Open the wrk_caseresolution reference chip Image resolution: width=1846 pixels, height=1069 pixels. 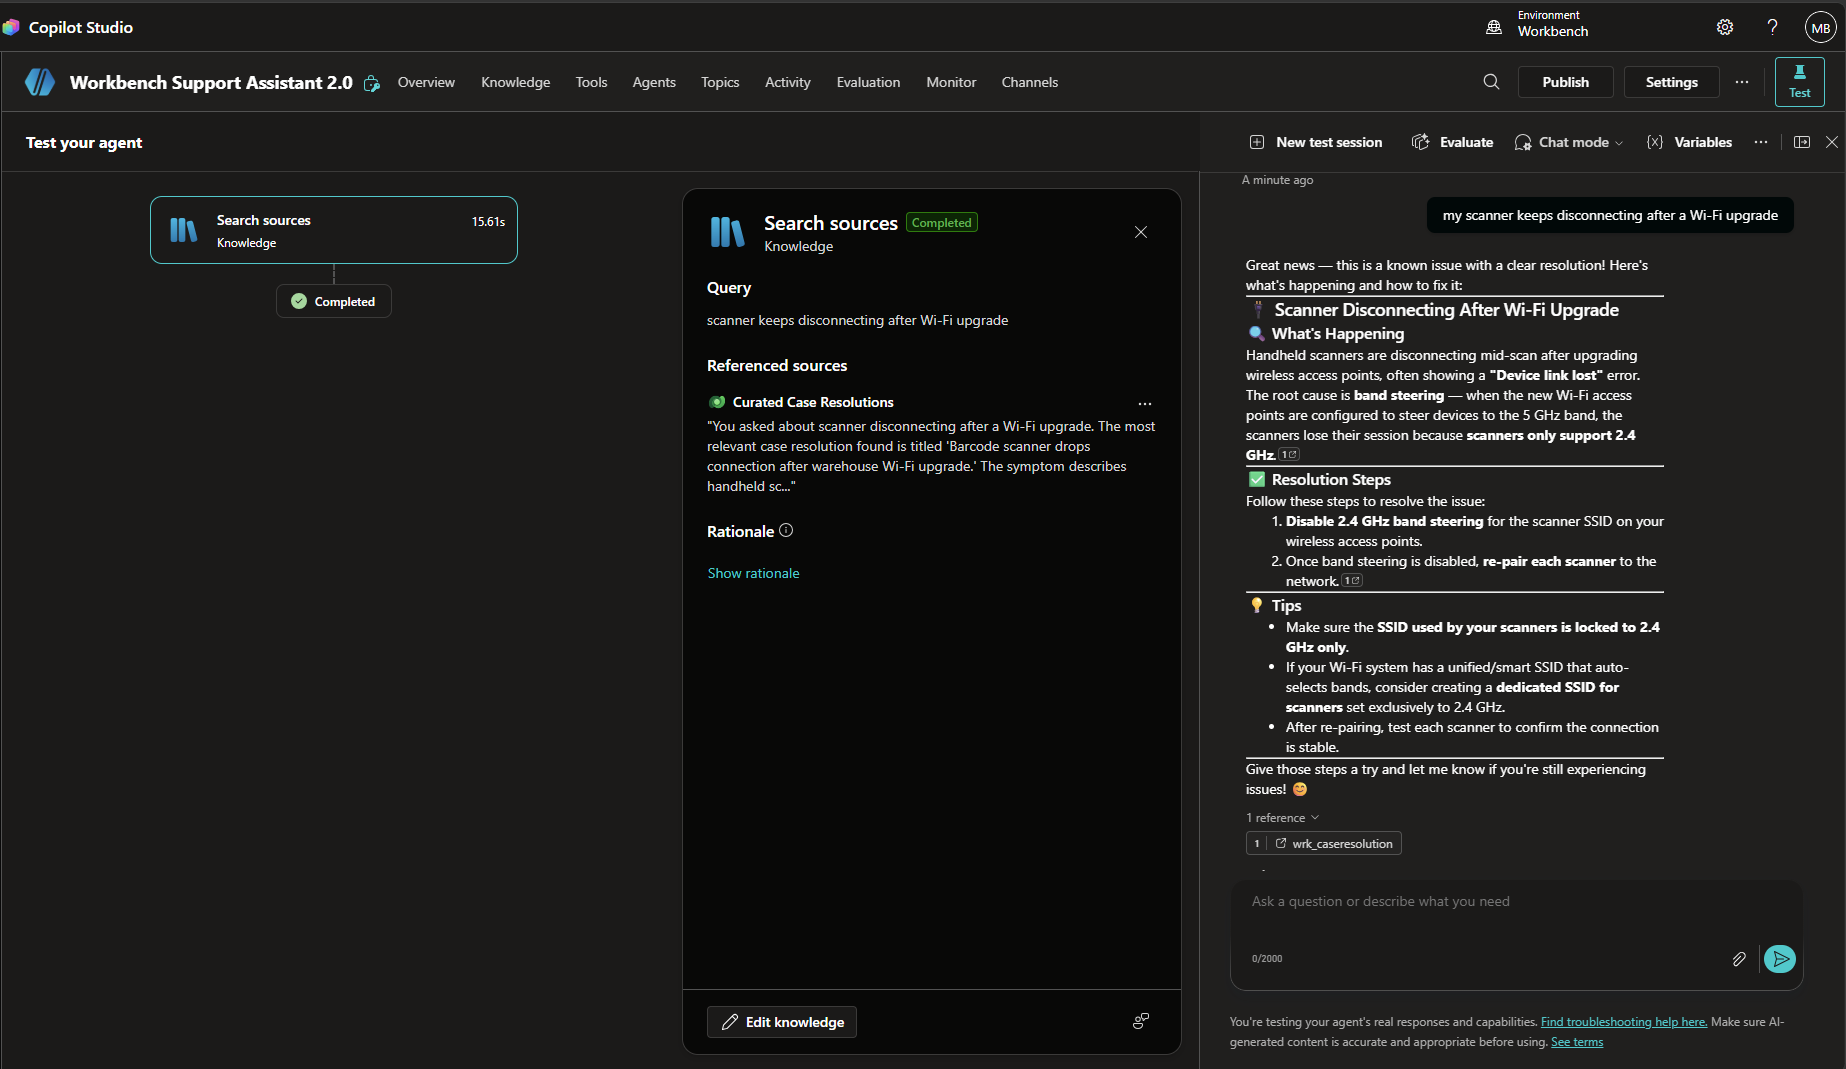click(1324, 843)
